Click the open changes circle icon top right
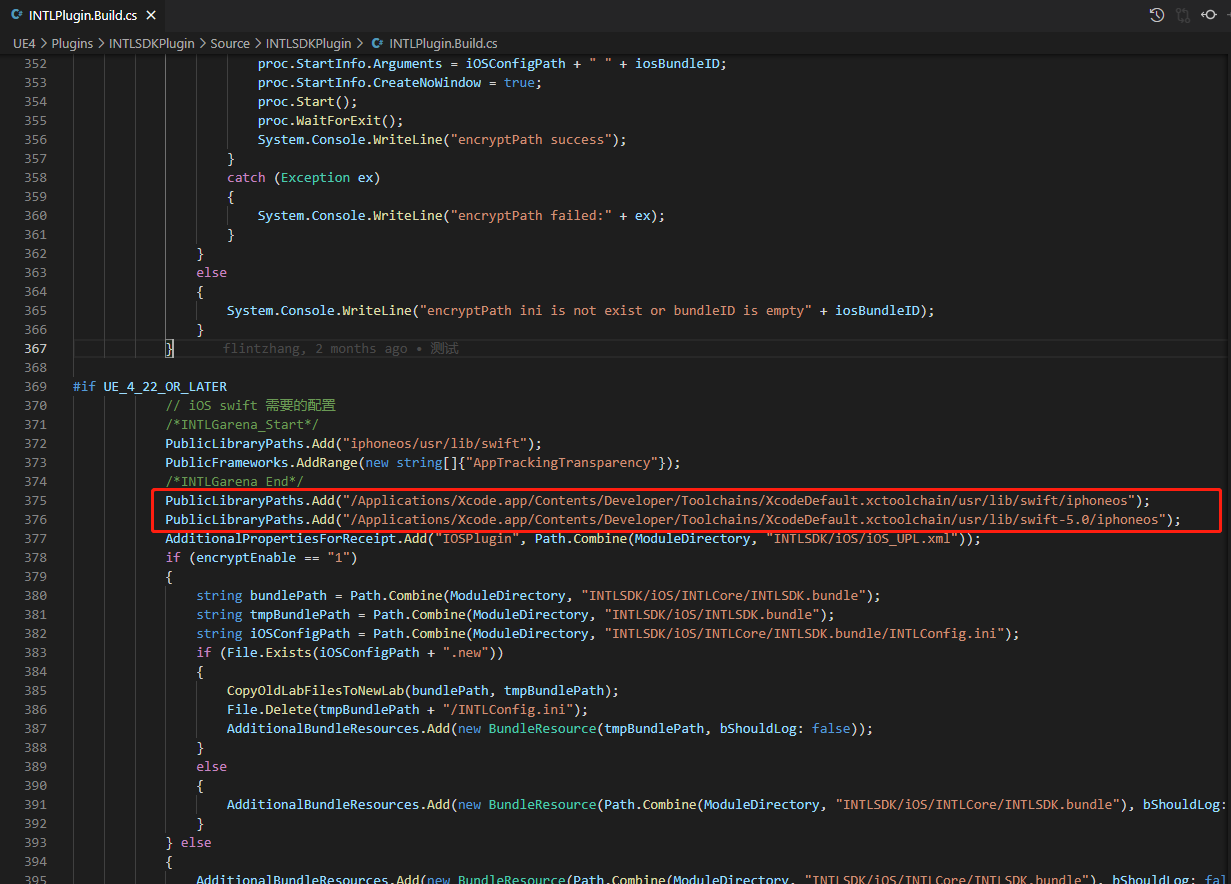Image resolution: width=1231 pixels, height=884 pixels. 1210,15
